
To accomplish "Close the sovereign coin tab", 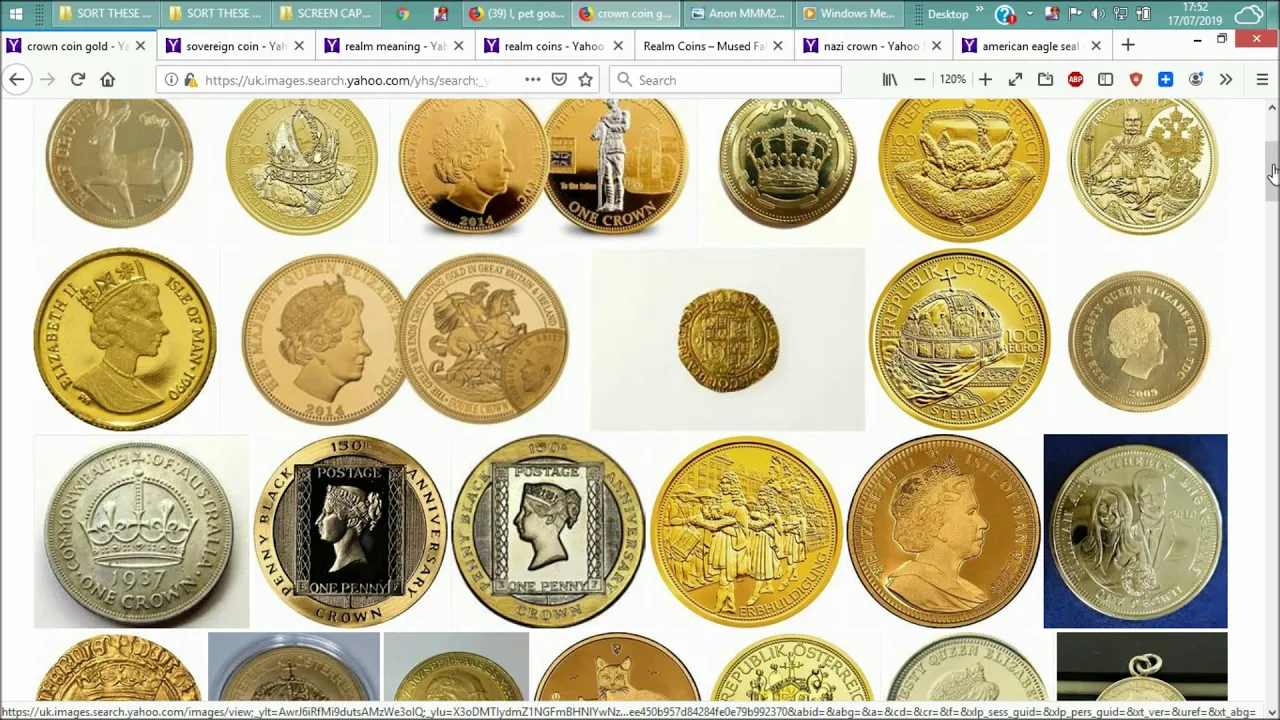I will [x=300, y=46].
